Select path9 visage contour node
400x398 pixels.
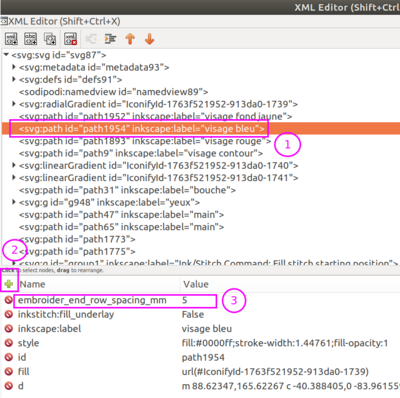[141, 153]
